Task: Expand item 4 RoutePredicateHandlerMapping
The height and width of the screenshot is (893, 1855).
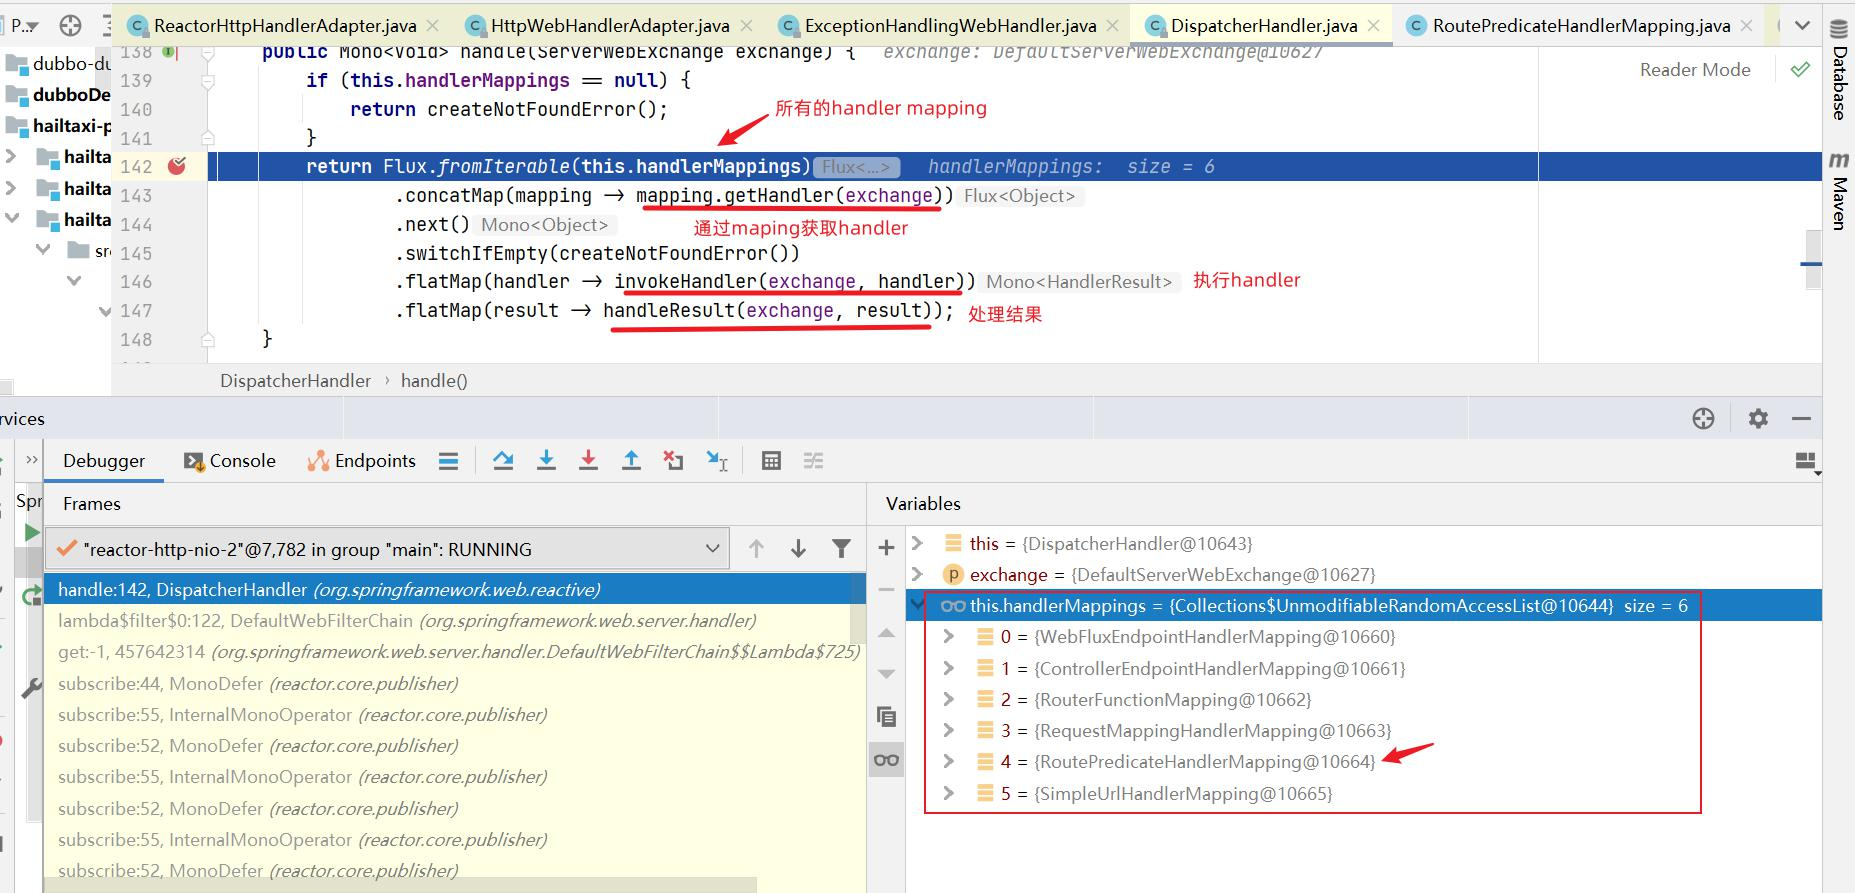Action: pyautogui.click(x=949, y=761)
